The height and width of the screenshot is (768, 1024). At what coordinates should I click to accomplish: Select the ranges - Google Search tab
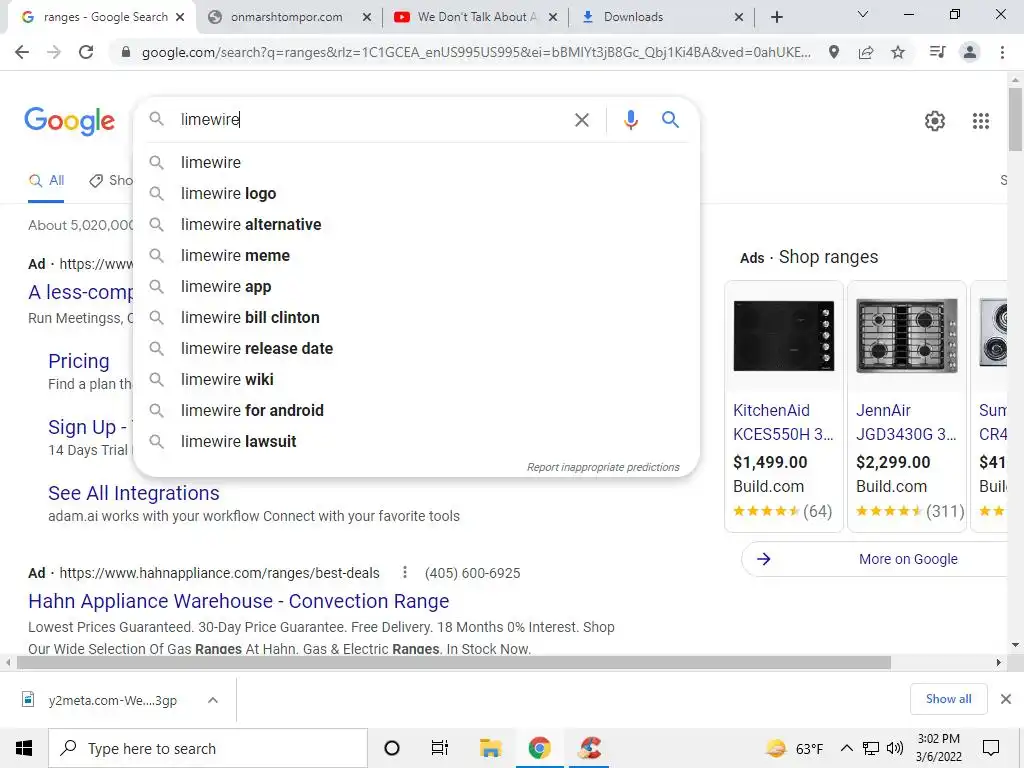104,17
